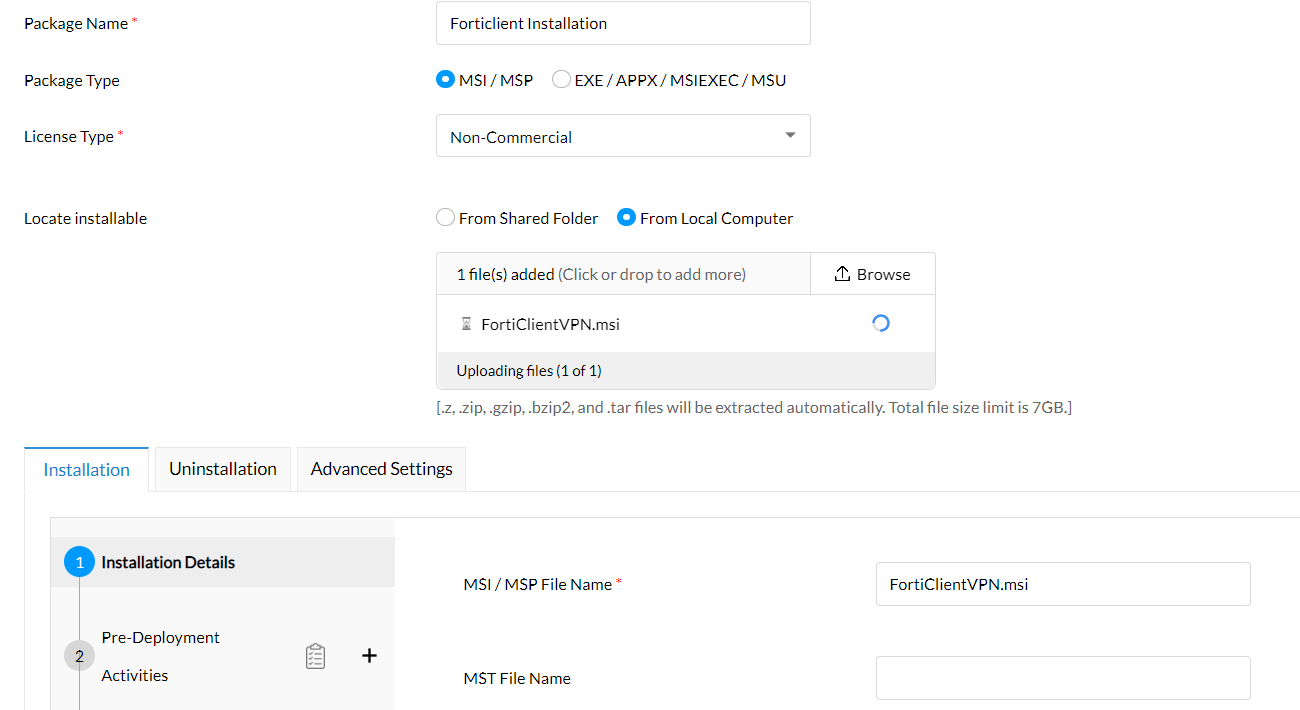Choose From Local Computer option
Viewport: 1300px width, 710px height.
click(x=627, y=218)
